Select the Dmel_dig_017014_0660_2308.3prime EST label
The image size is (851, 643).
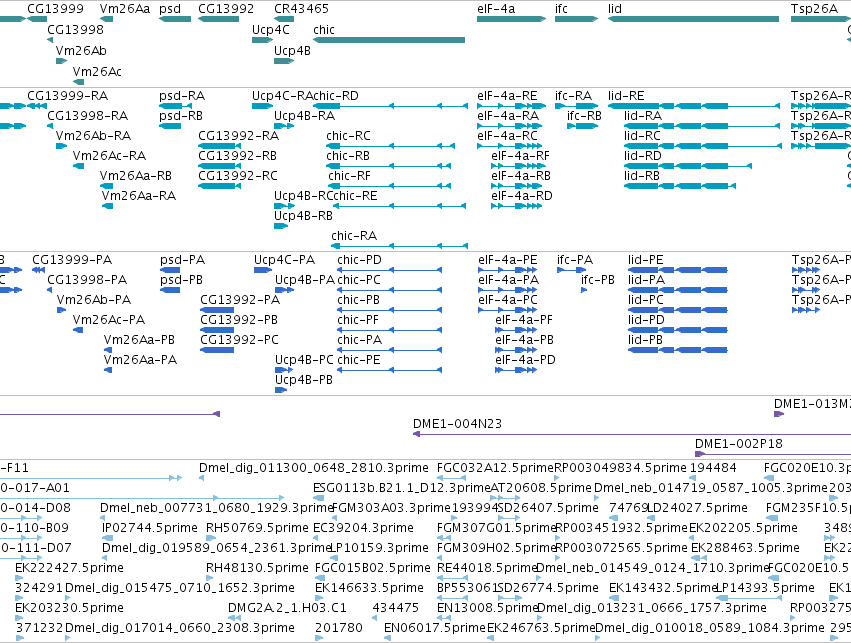pos(180,628)
